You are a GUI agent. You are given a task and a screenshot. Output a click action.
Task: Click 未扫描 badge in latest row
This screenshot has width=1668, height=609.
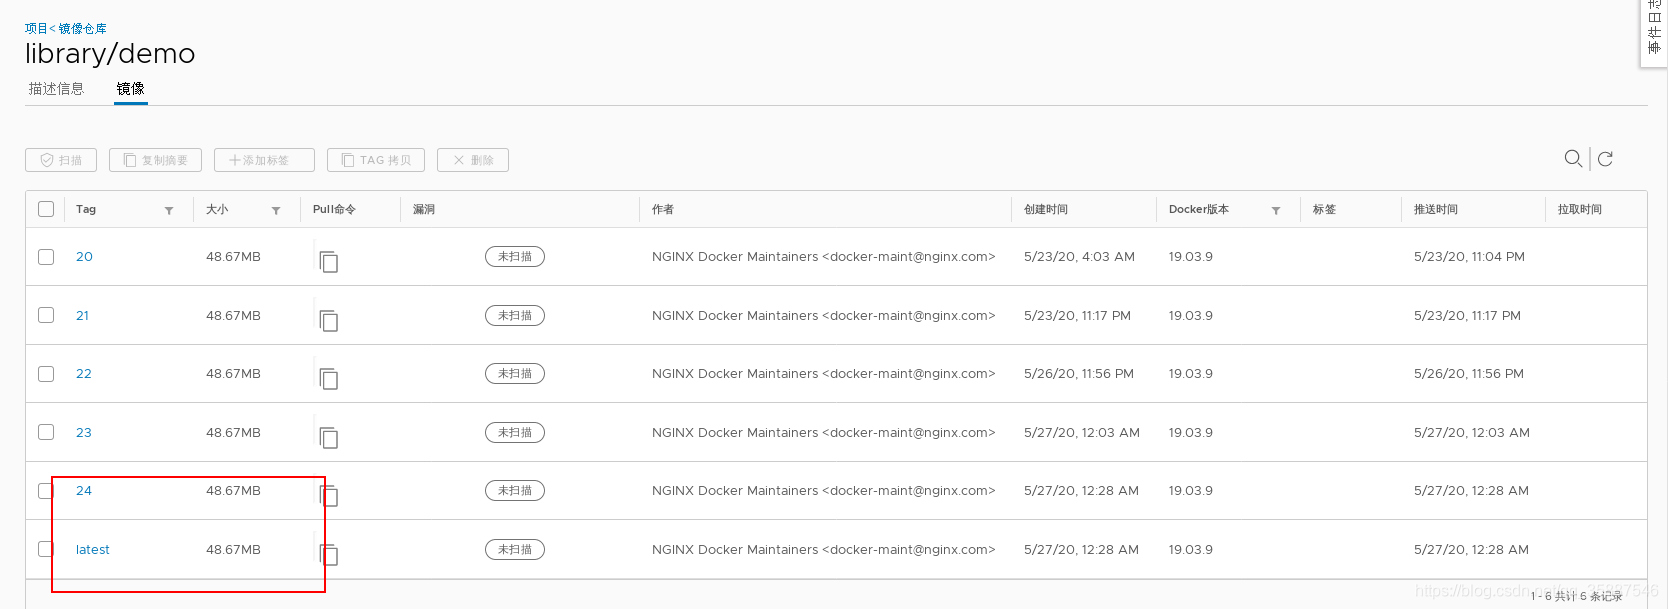pos(515,549)
